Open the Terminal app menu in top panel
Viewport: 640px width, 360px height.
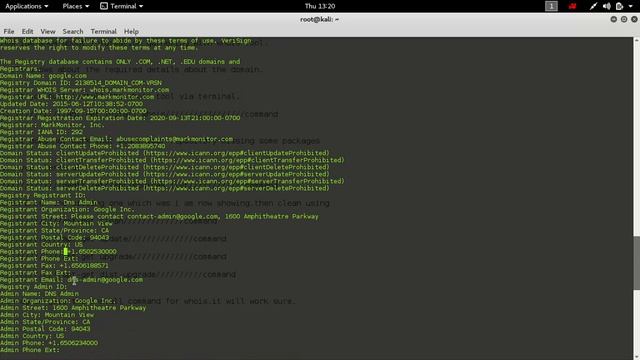point(126,6)
